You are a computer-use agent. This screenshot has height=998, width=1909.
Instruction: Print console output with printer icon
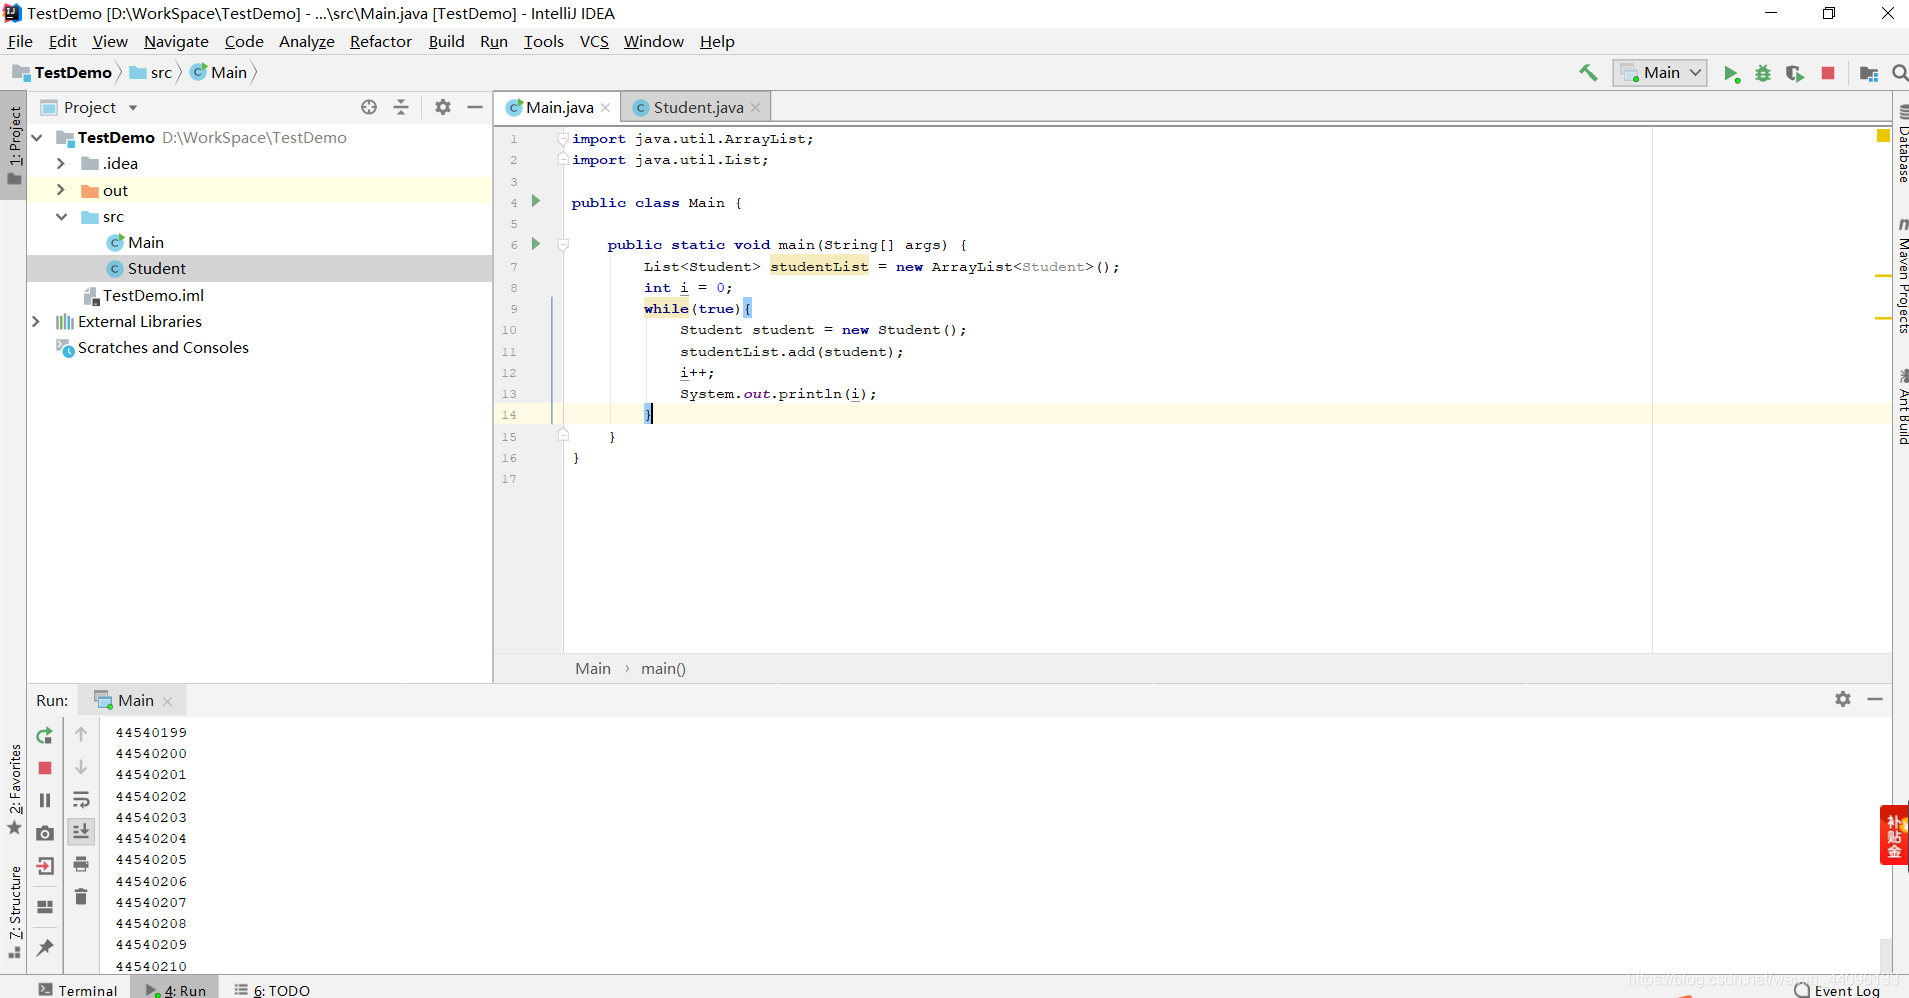coord(81,864)
